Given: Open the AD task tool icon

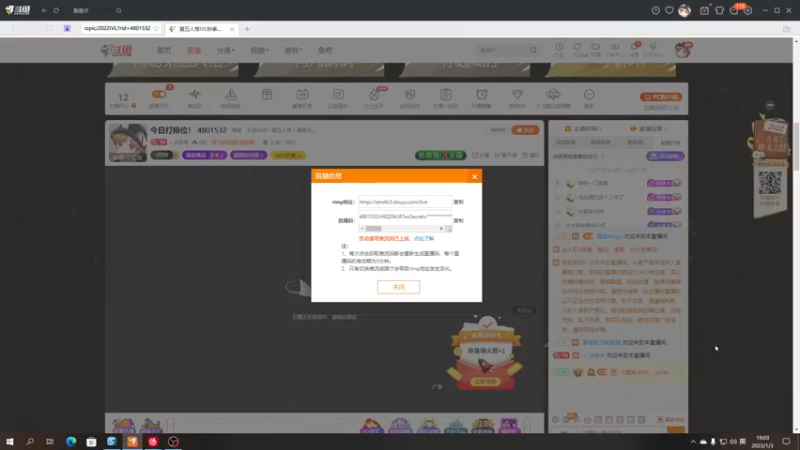Looking at the screenshot, I should 302,94.
